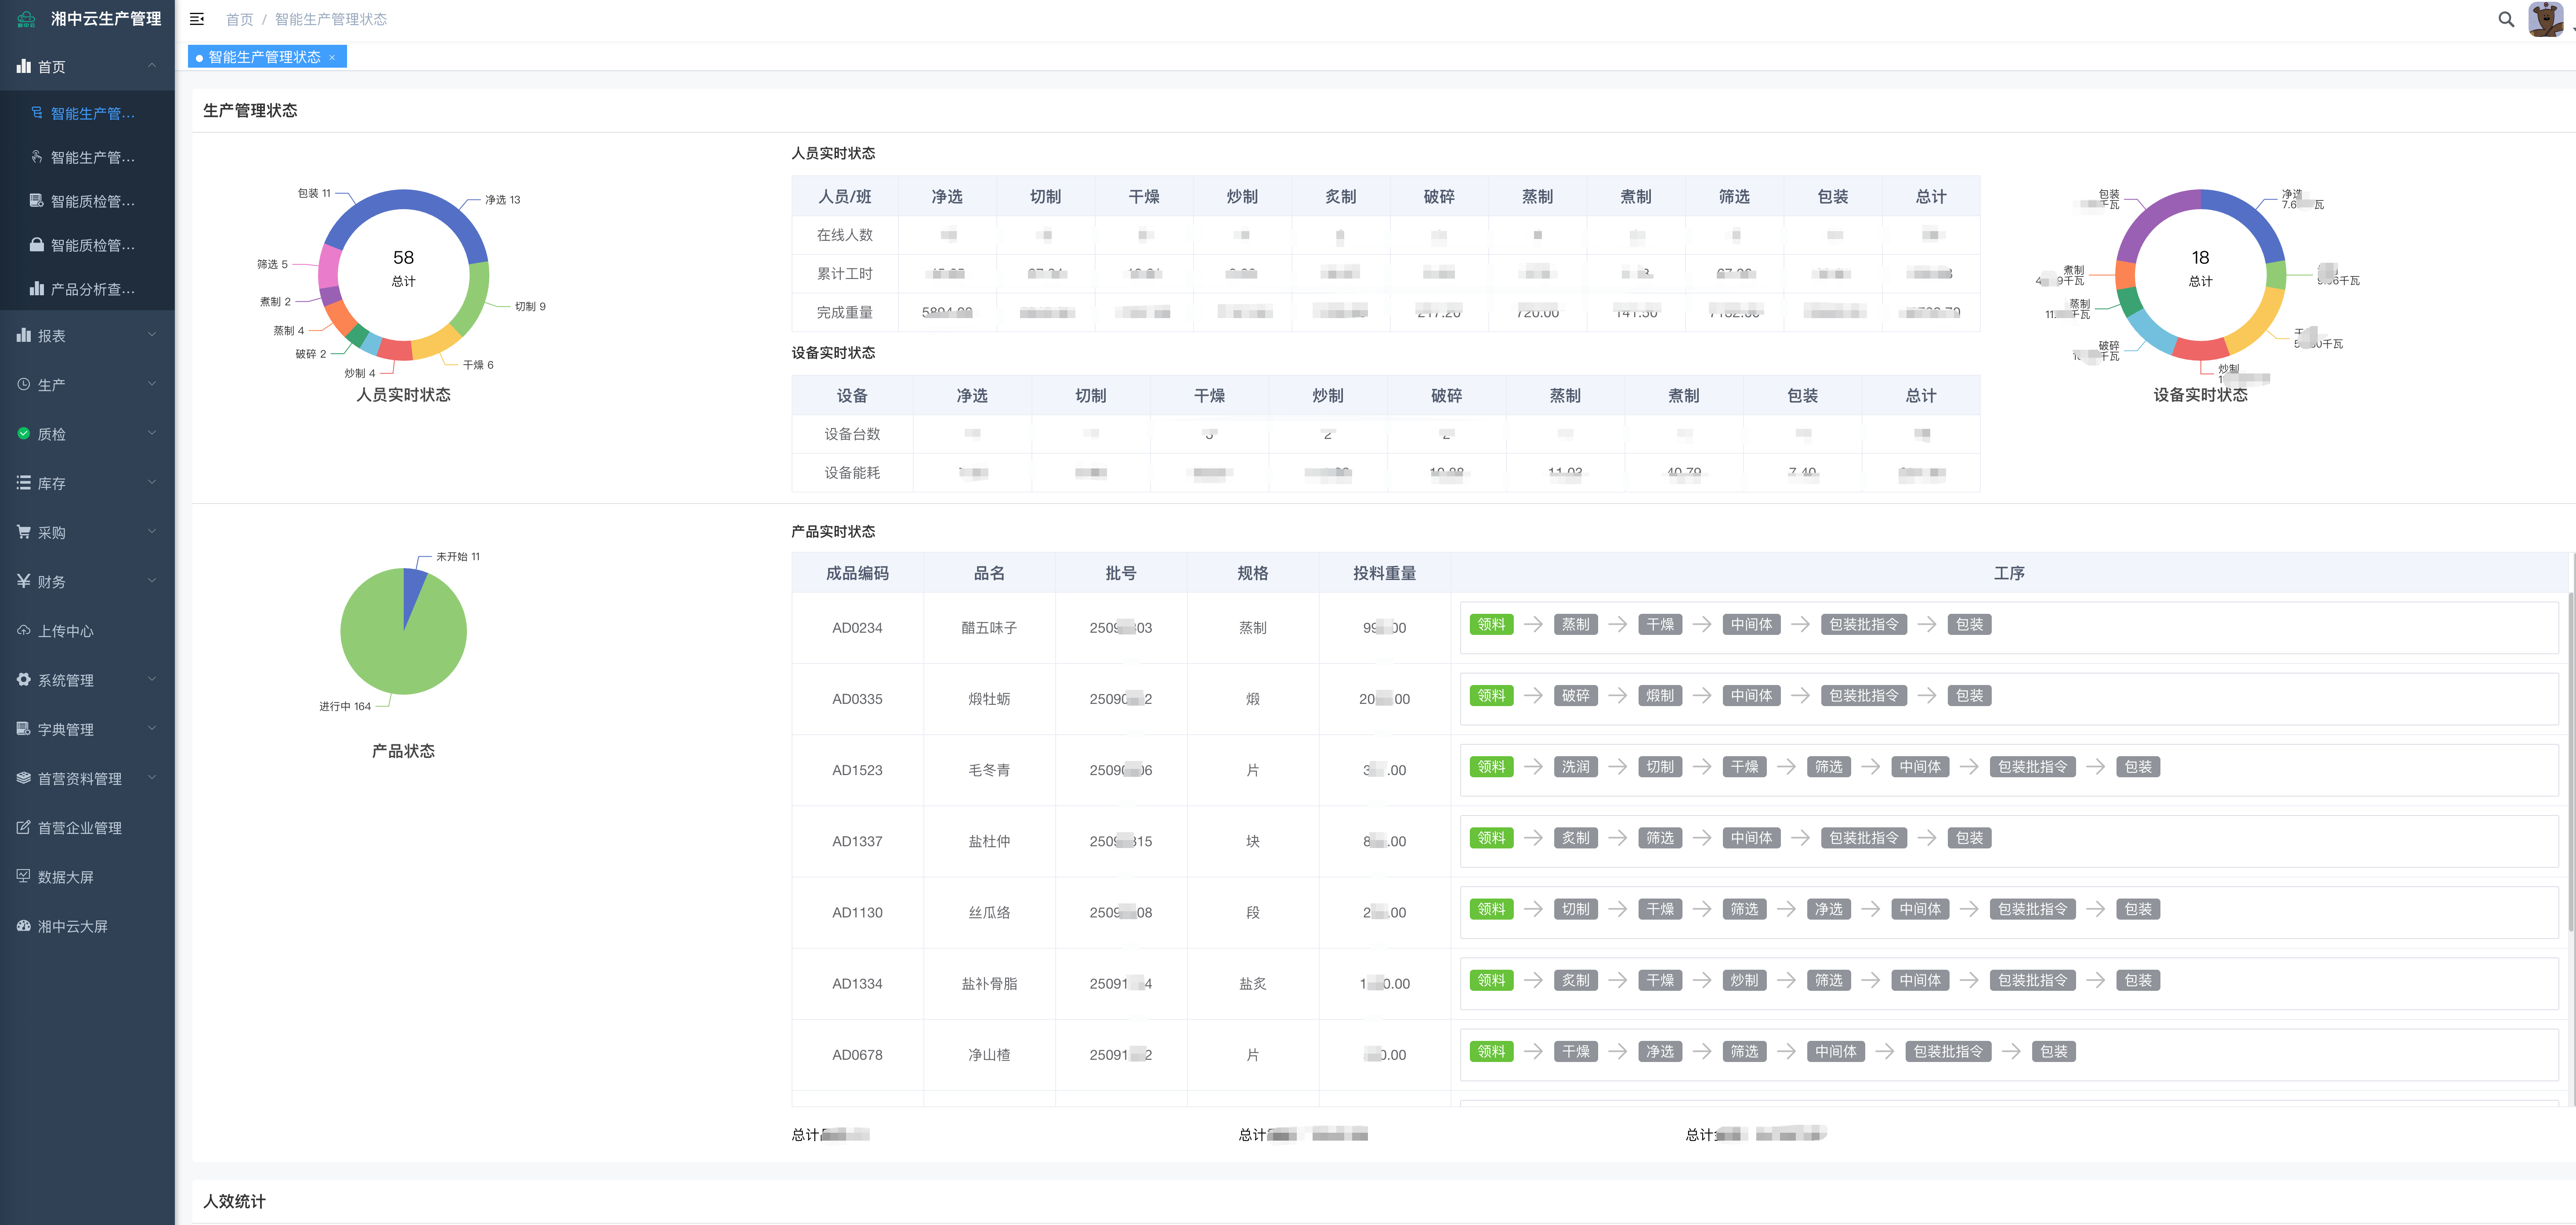
Task: Go to 首页 breadcrumb link
Action: tap(239, 19)
